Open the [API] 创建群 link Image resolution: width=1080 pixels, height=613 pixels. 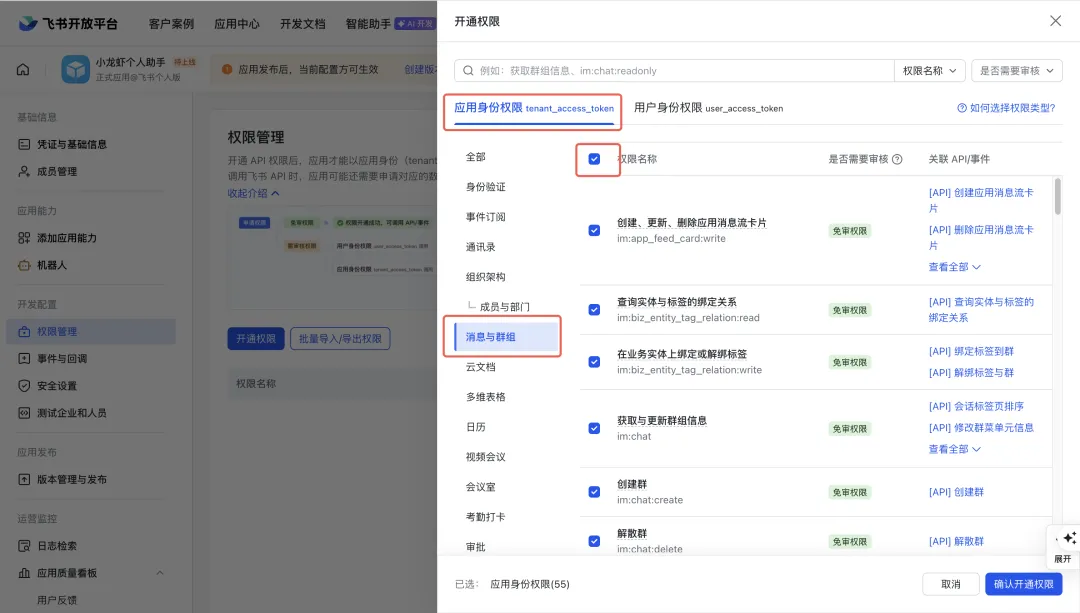click(x=956, y=492)
